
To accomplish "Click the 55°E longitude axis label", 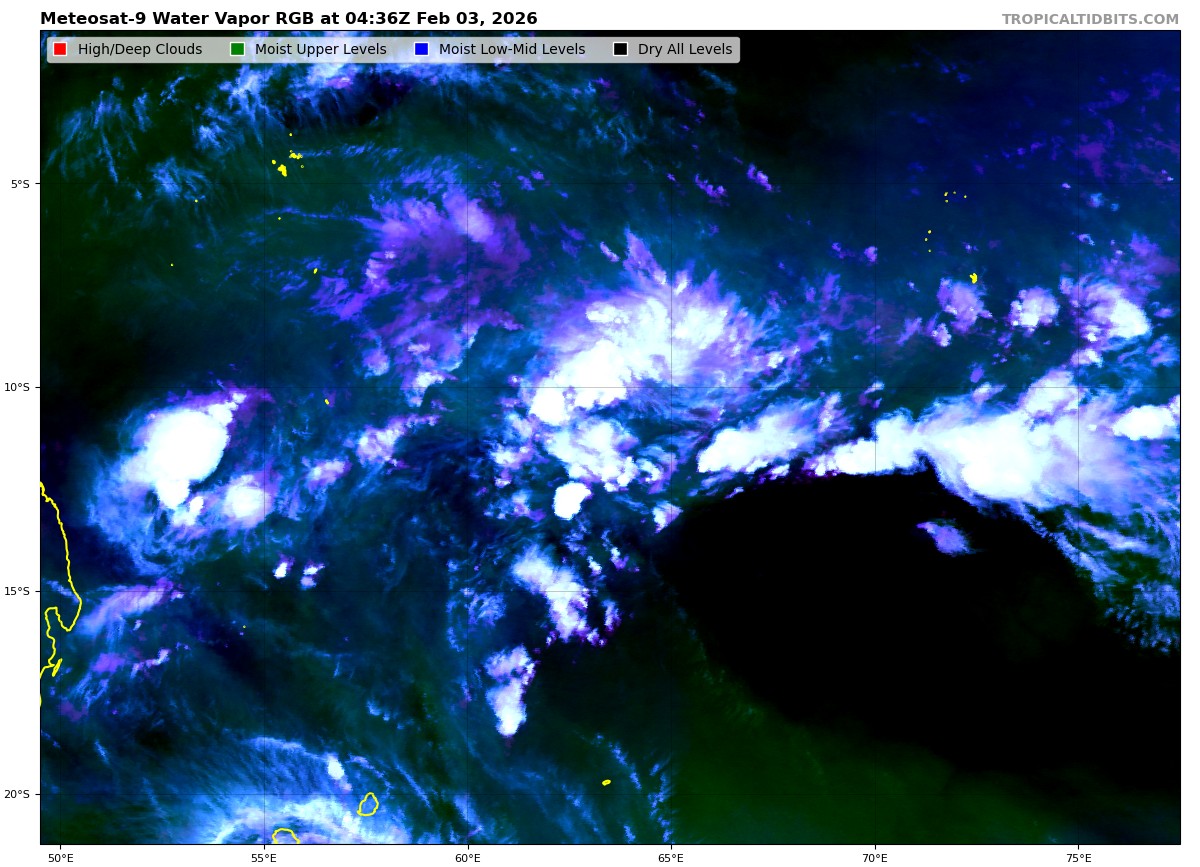I will [263, 857].
